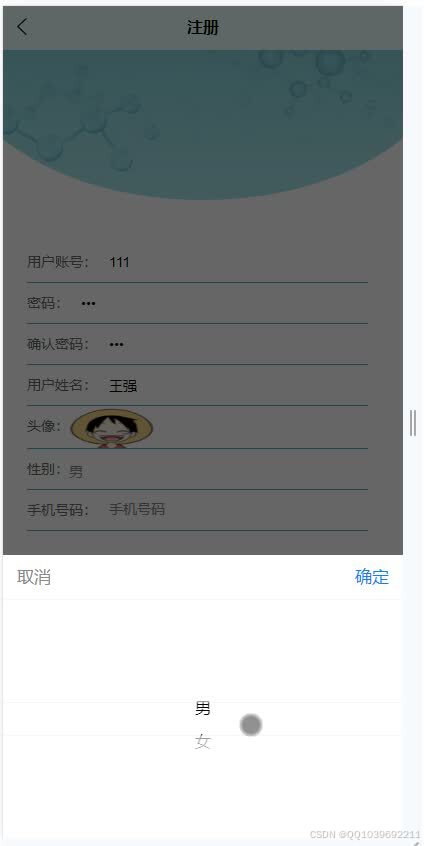Click the dimmed overlay below phone field

click(x=203, y=543)
